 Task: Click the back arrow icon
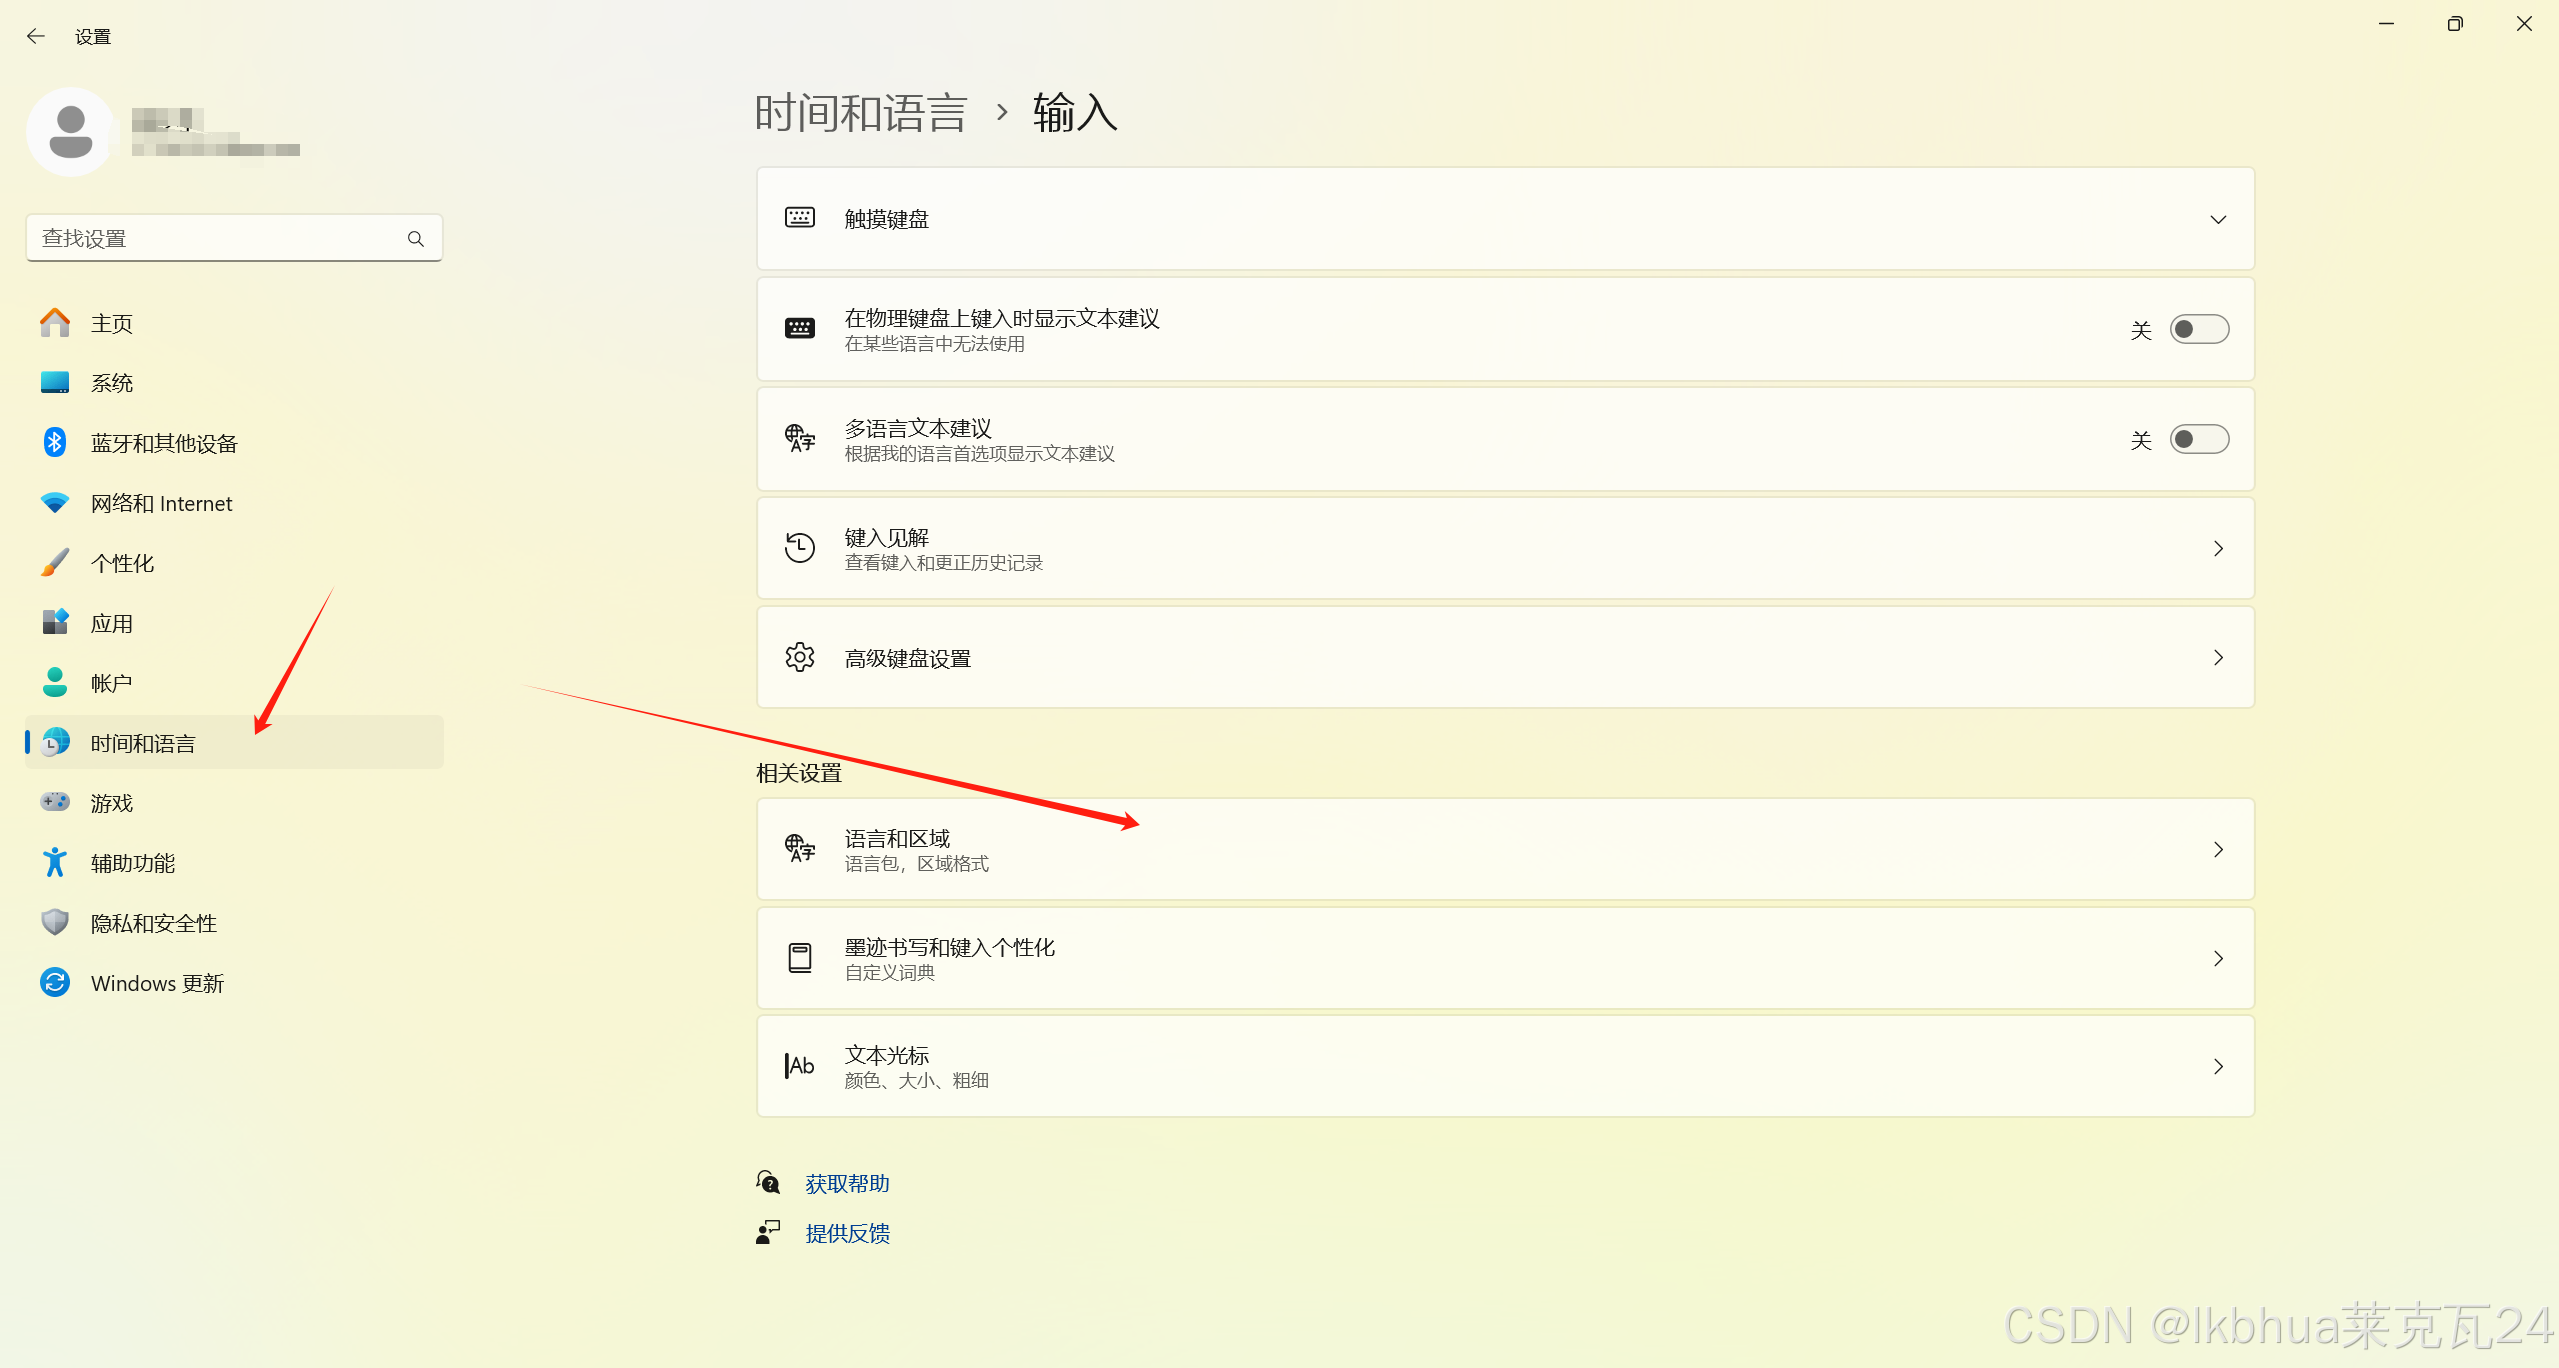(36, 37)
